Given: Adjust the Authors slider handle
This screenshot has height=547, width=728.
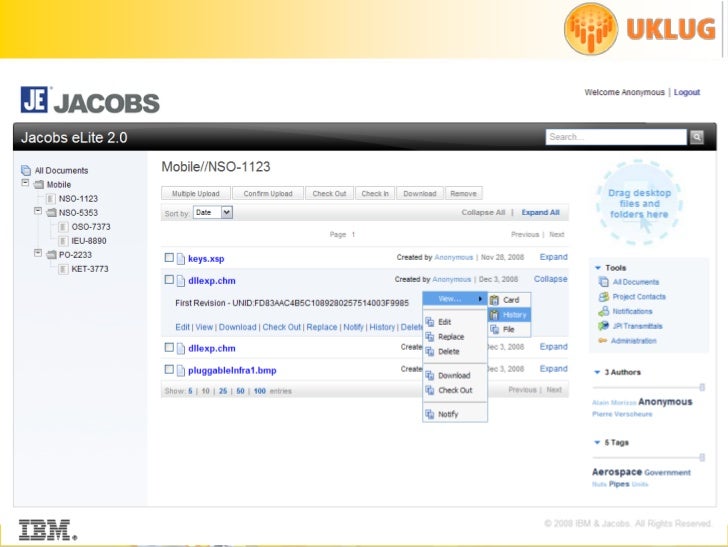Looking at the screenshot, I should pos(702,387).
